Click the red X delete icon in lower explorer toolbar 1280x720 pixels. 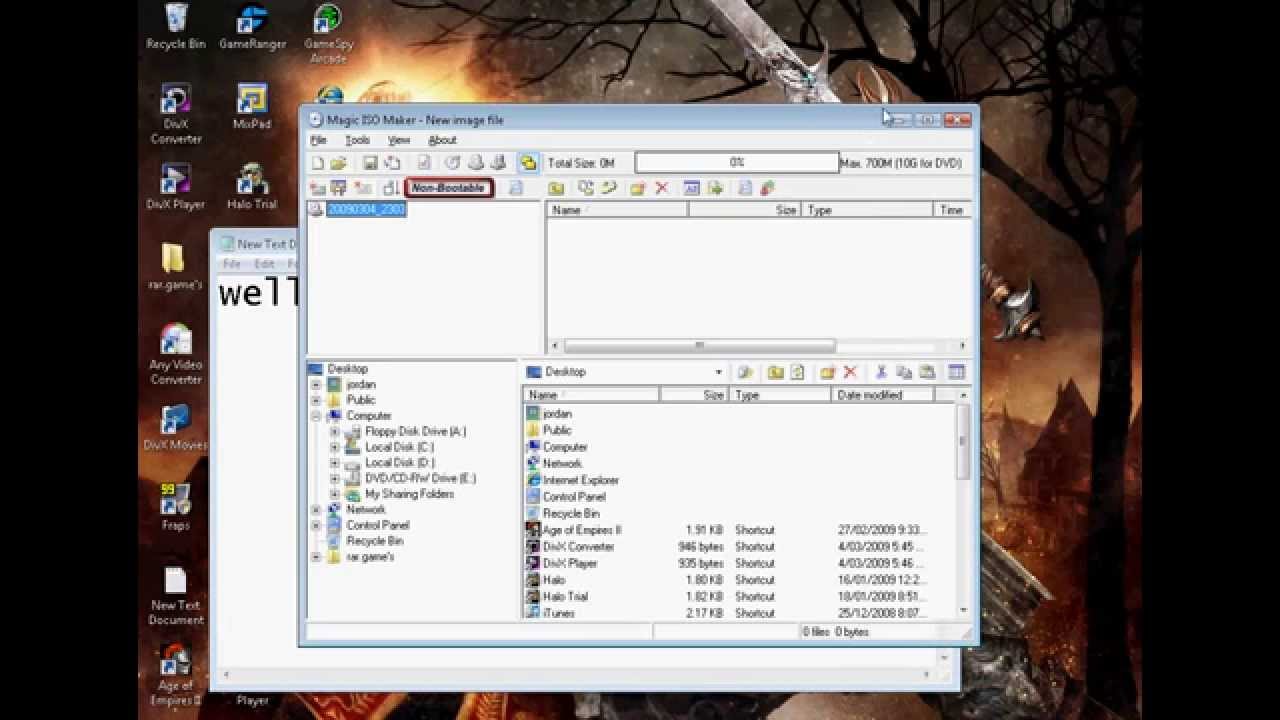[x=850, y=372]
